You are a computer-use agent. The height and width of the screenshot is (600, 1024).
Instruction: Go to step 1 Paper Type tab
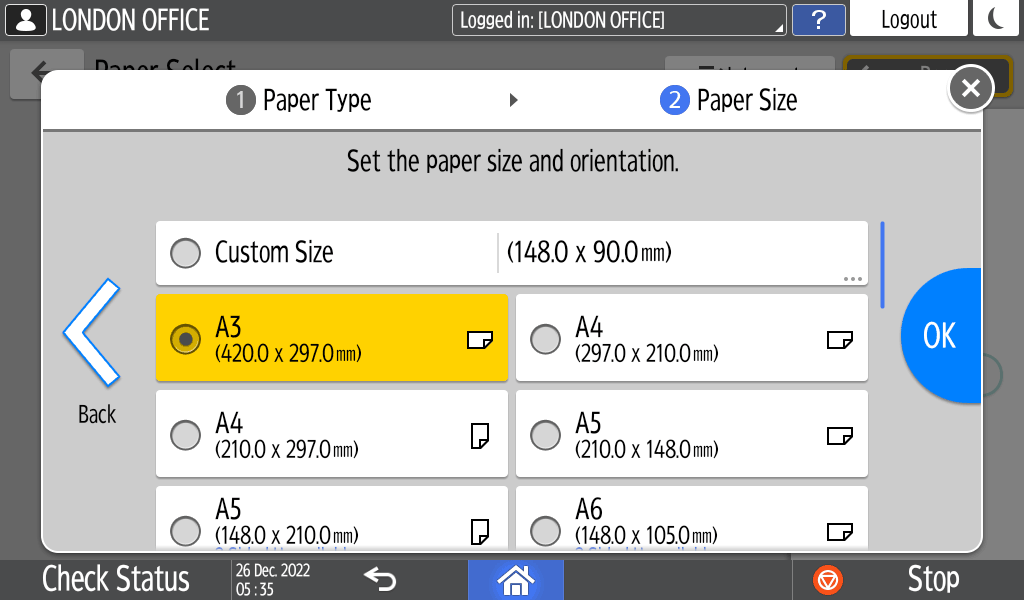pos(299,100)
